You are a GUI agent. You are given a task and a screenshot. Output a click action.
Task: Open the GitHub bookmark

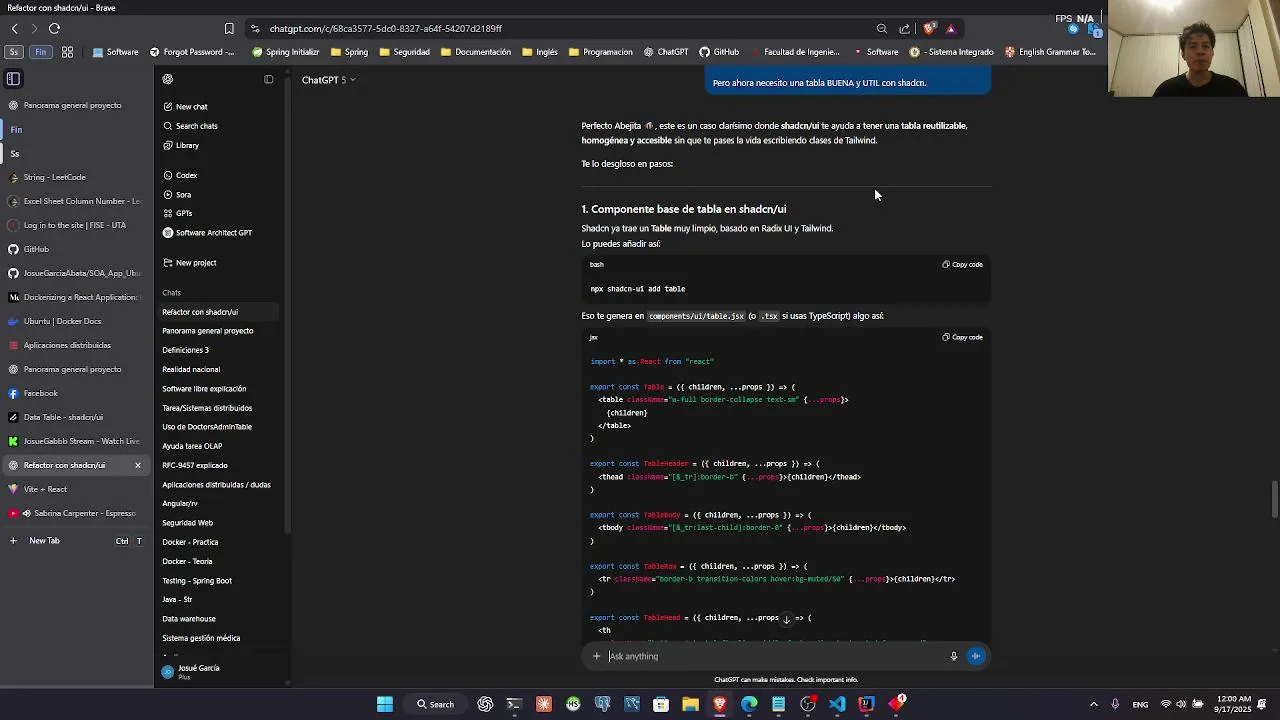pyautogui.click(x=719, y=52)
